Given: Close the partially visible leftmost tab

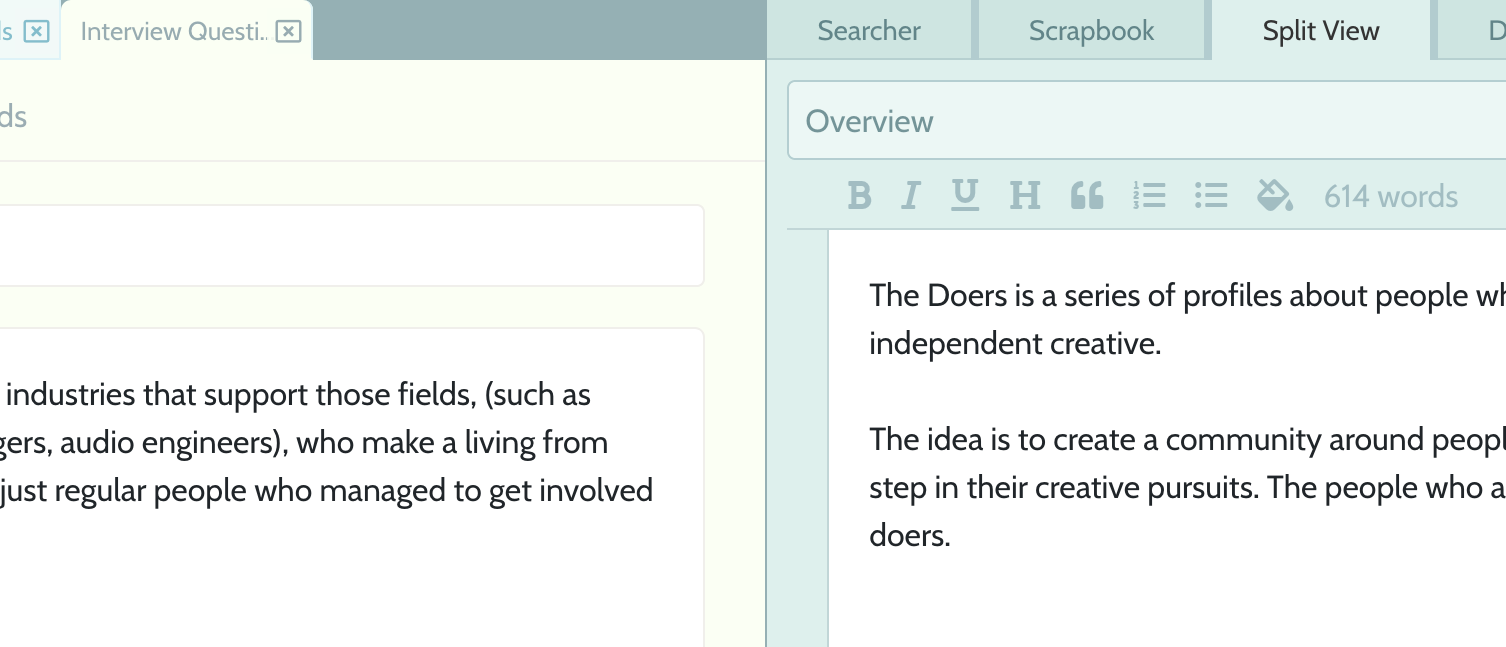Looking at the screenshot, I should point(36,32).
